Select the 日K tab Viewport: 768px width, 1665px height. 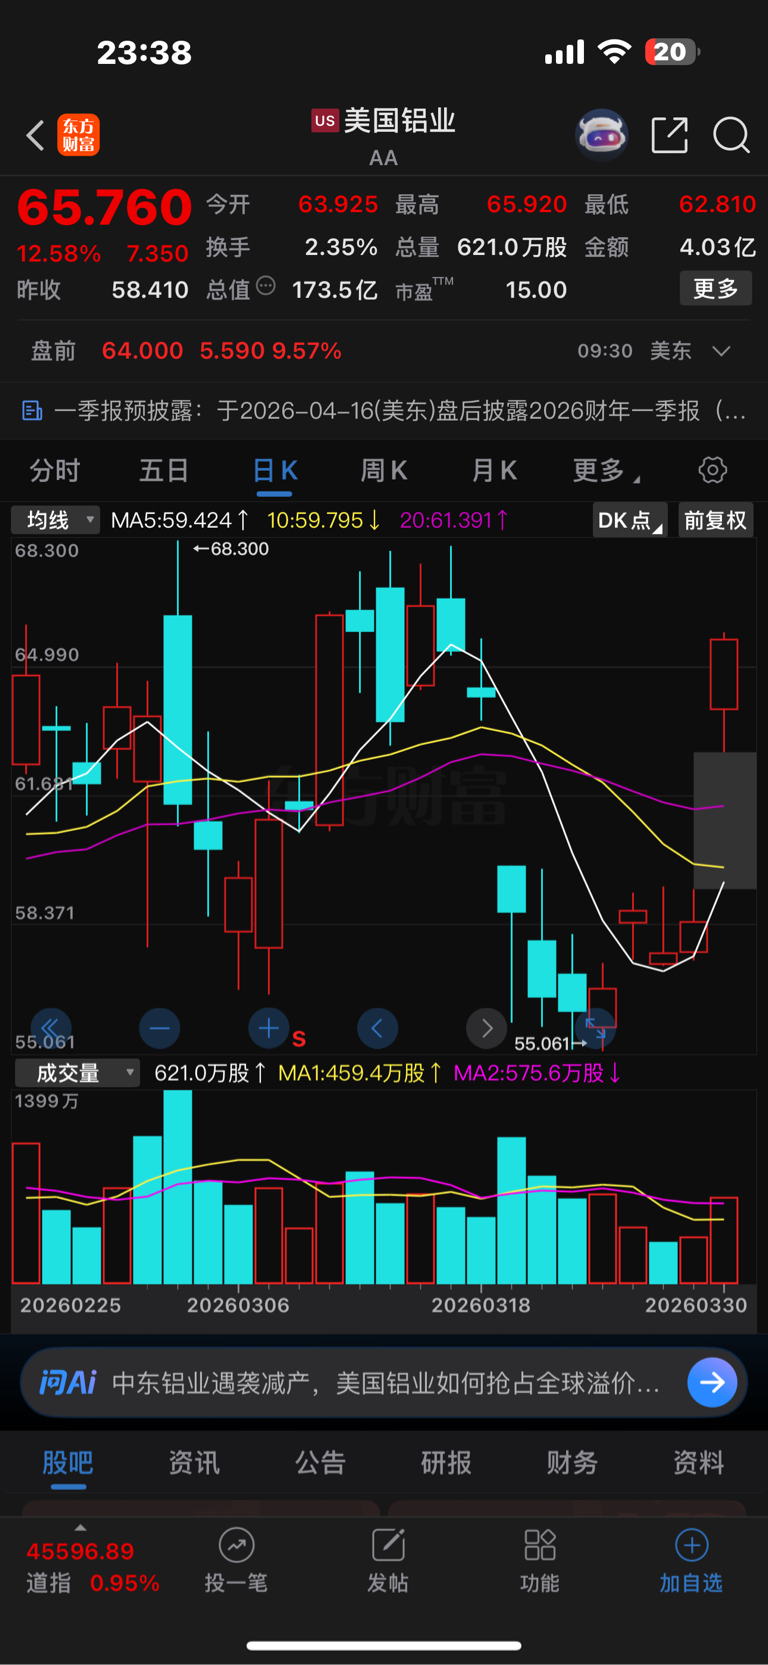coord(274,471)
